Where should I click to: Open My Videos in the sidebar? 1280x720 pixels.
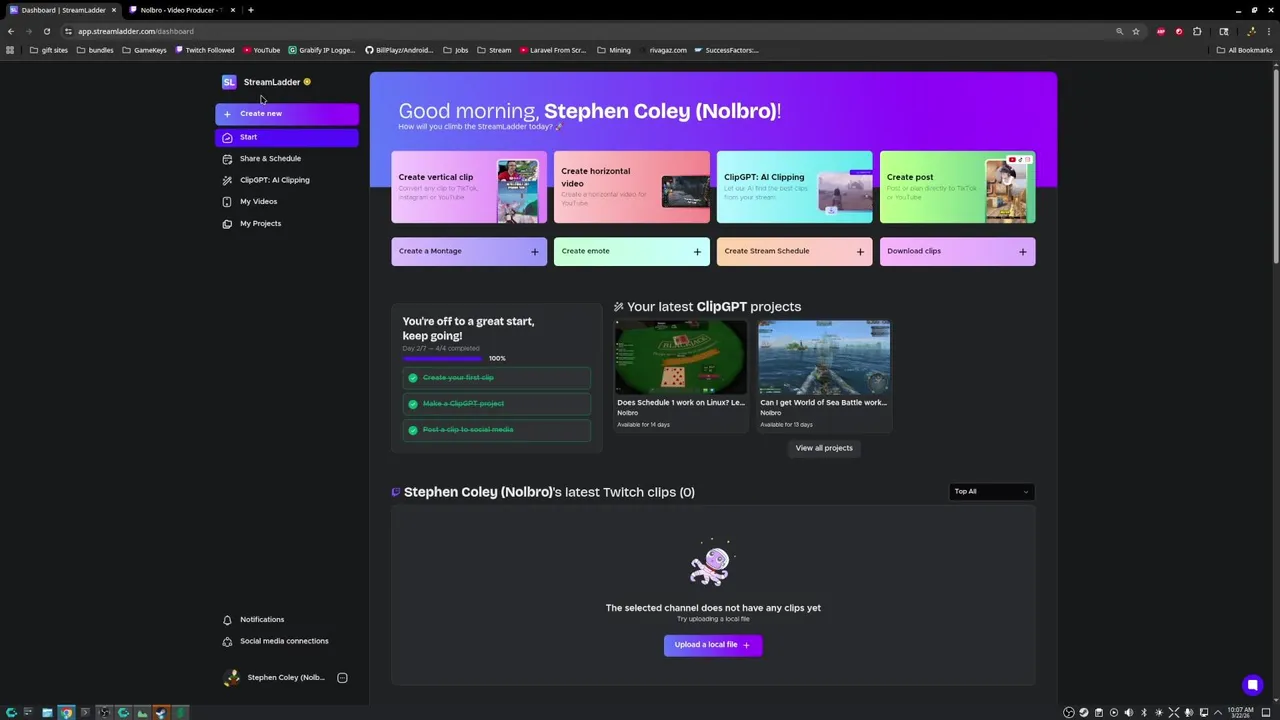287,202
